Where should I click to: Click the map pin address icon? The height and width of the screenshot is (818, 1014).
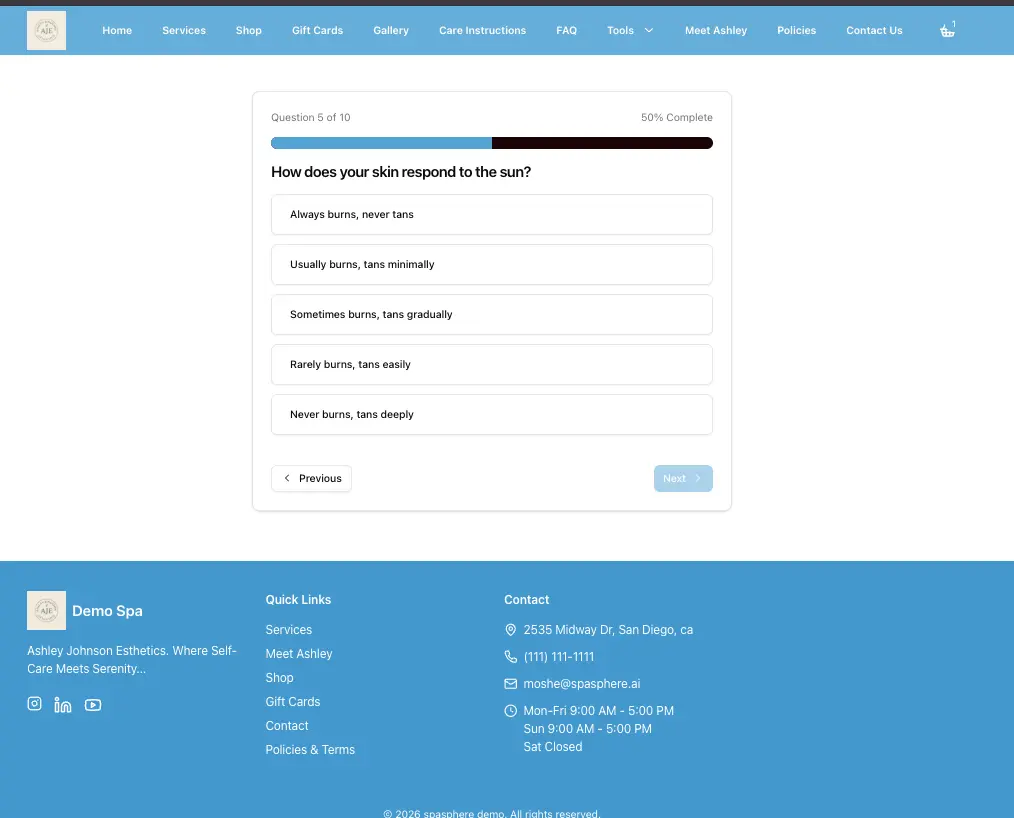[x=511, y=630]
